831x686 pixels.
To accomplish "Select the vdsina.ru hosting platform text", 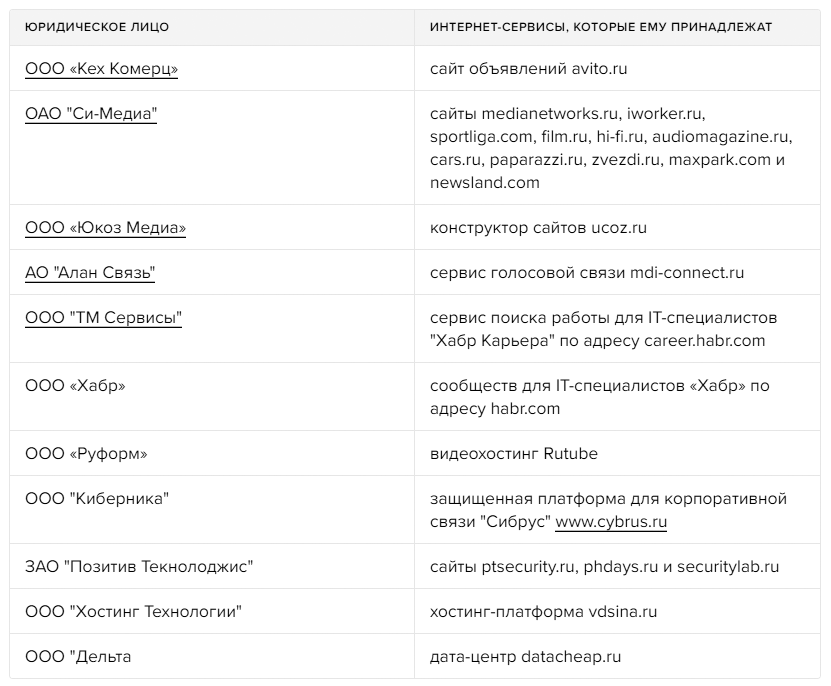I will click(543, 612).
